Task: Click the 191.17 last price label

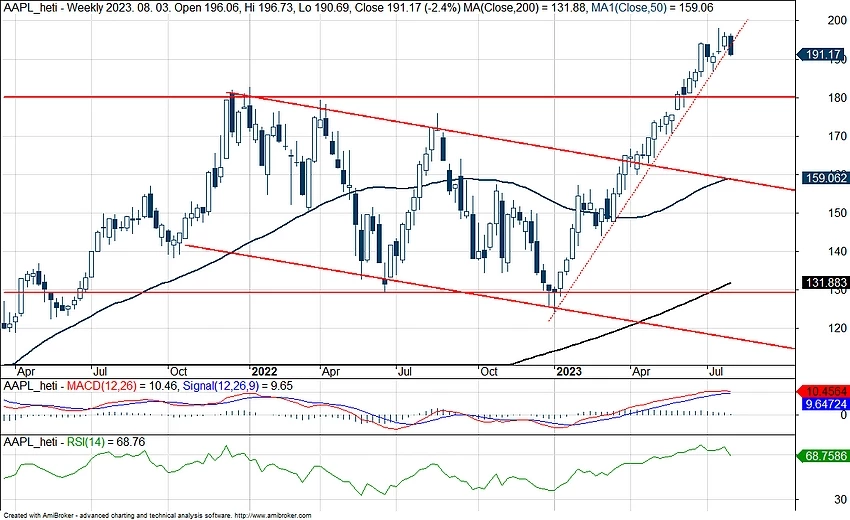Action: click(823, 55)
